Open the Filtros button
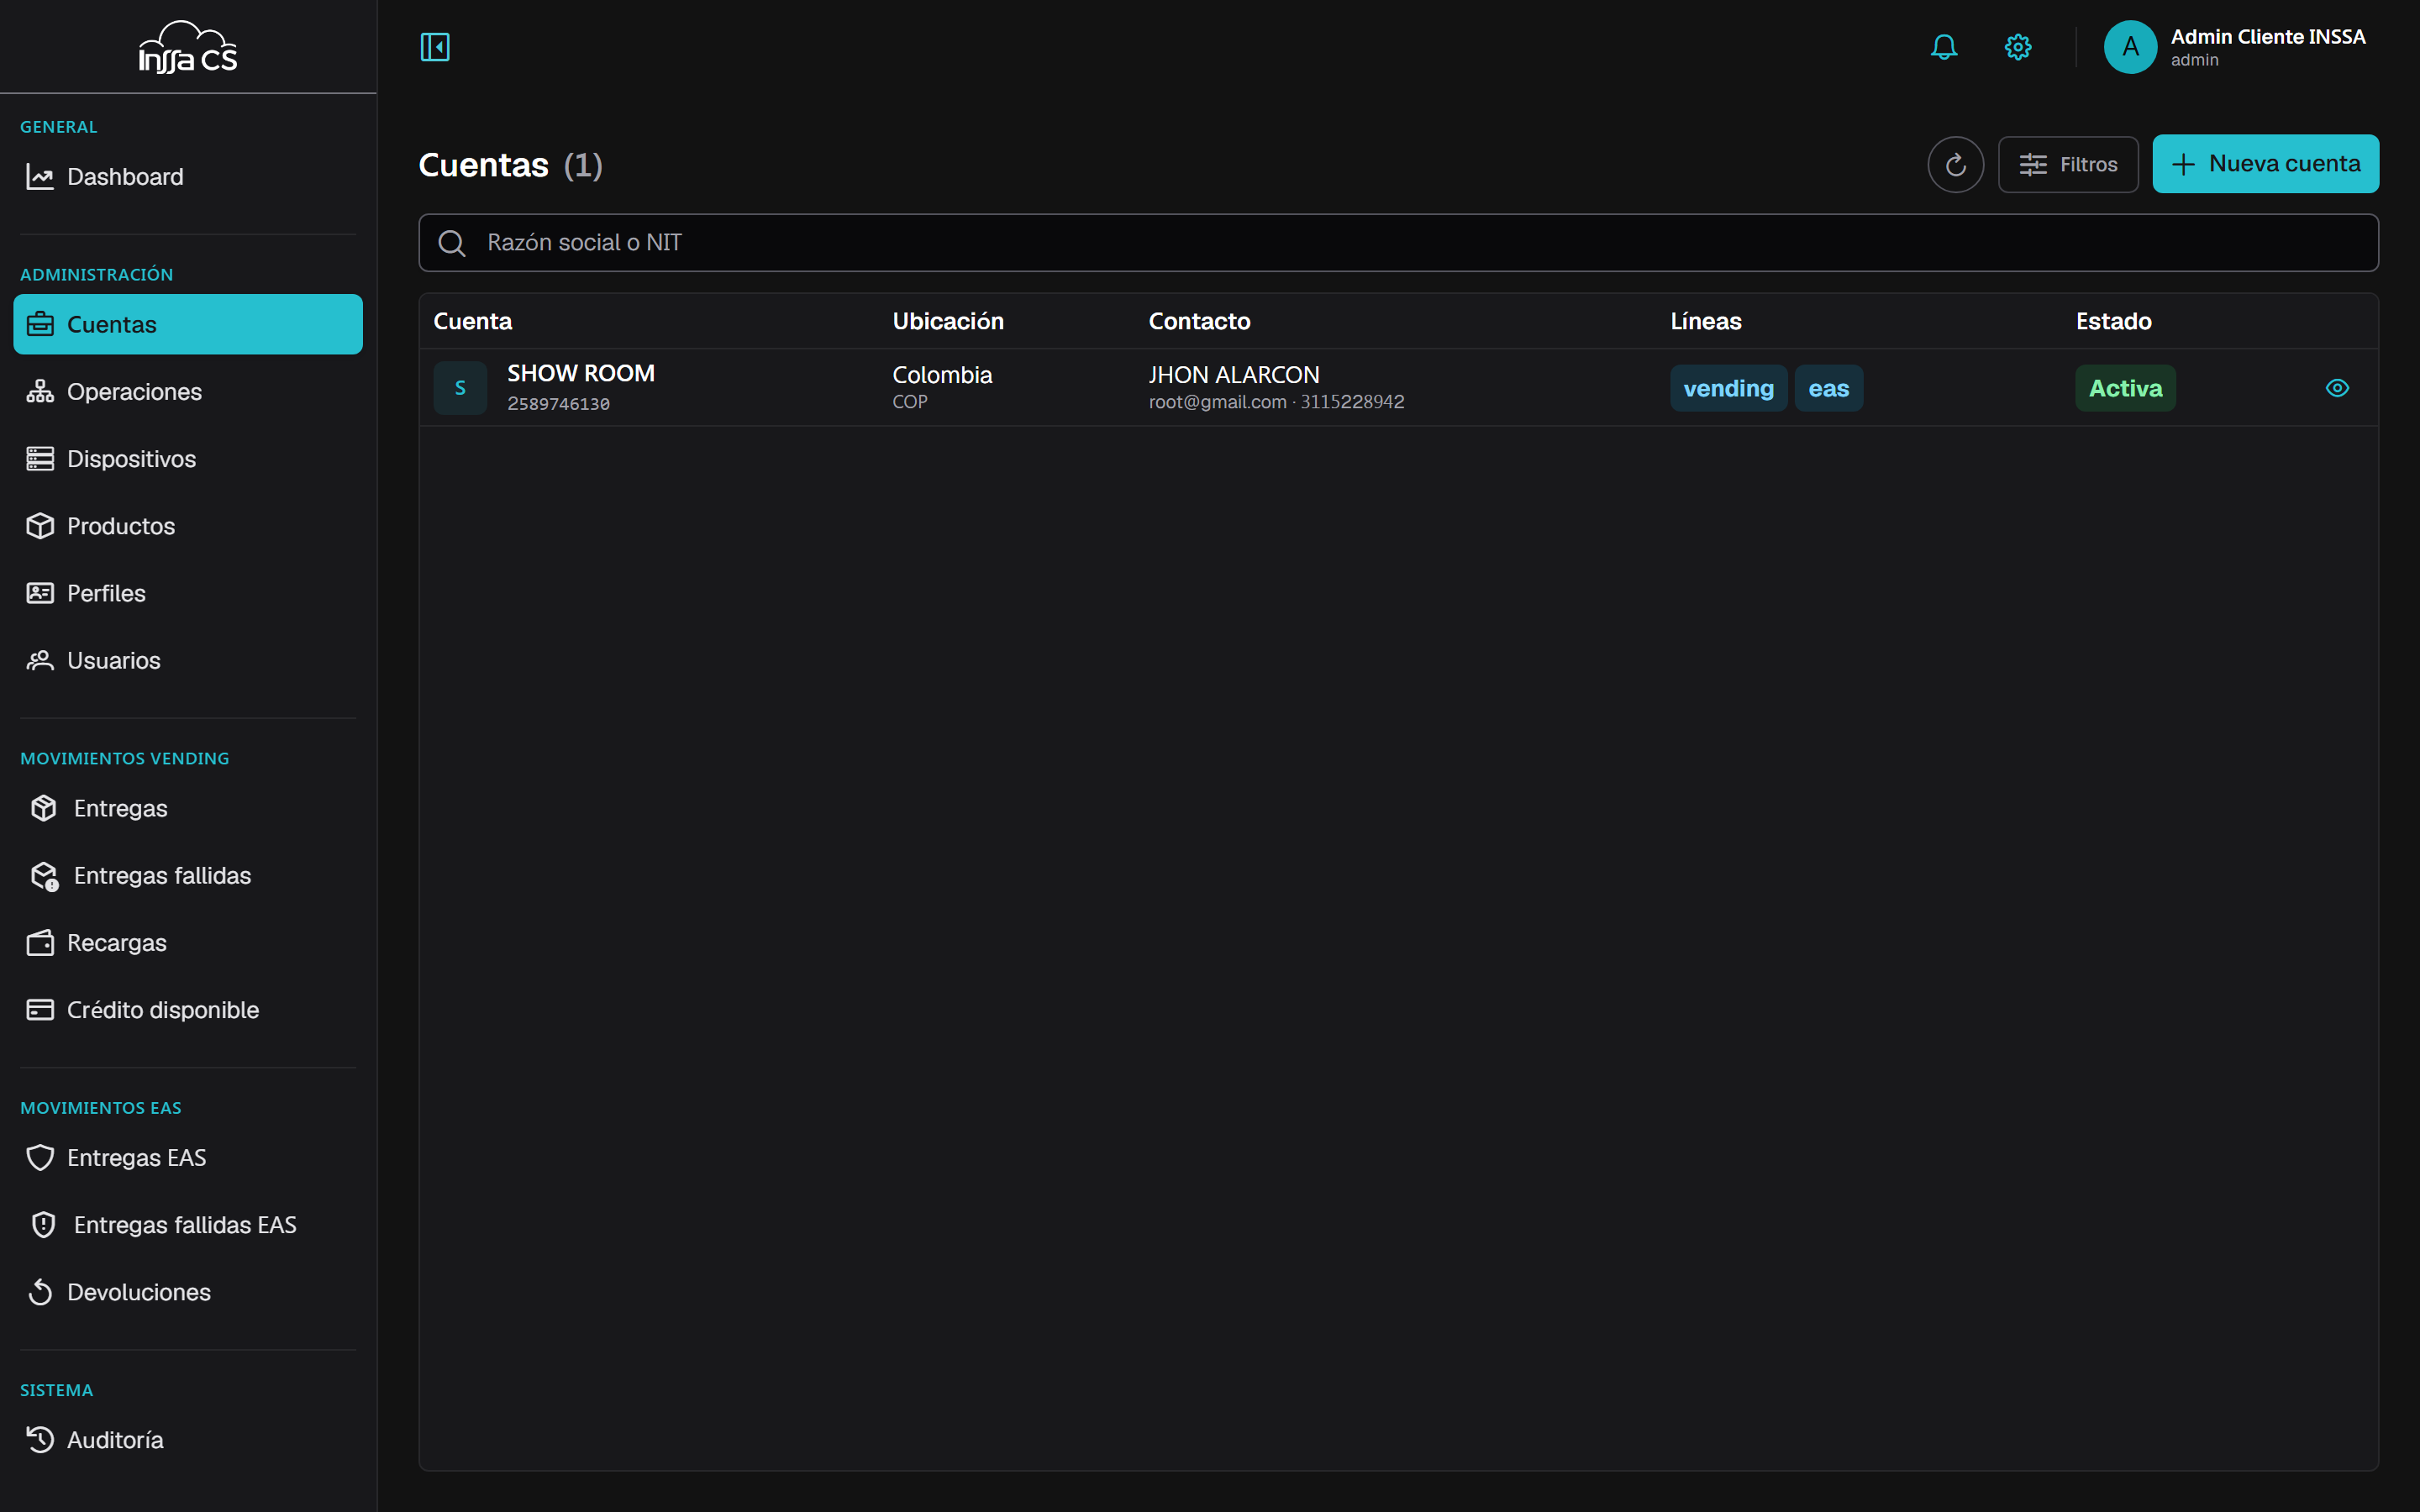The height and width of the screenshot is (1512, 2420). 2068,164
